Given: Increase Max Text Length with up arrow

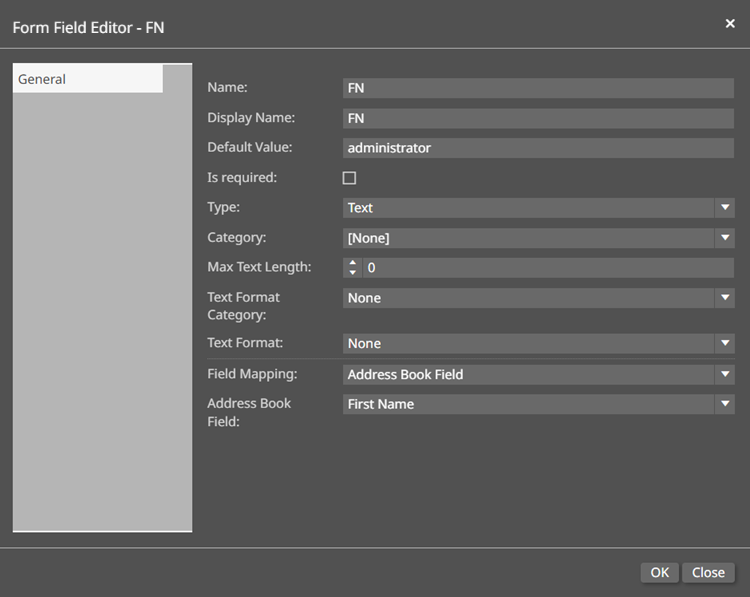Looking at the screenshot, I should click(x=352, y=263).
